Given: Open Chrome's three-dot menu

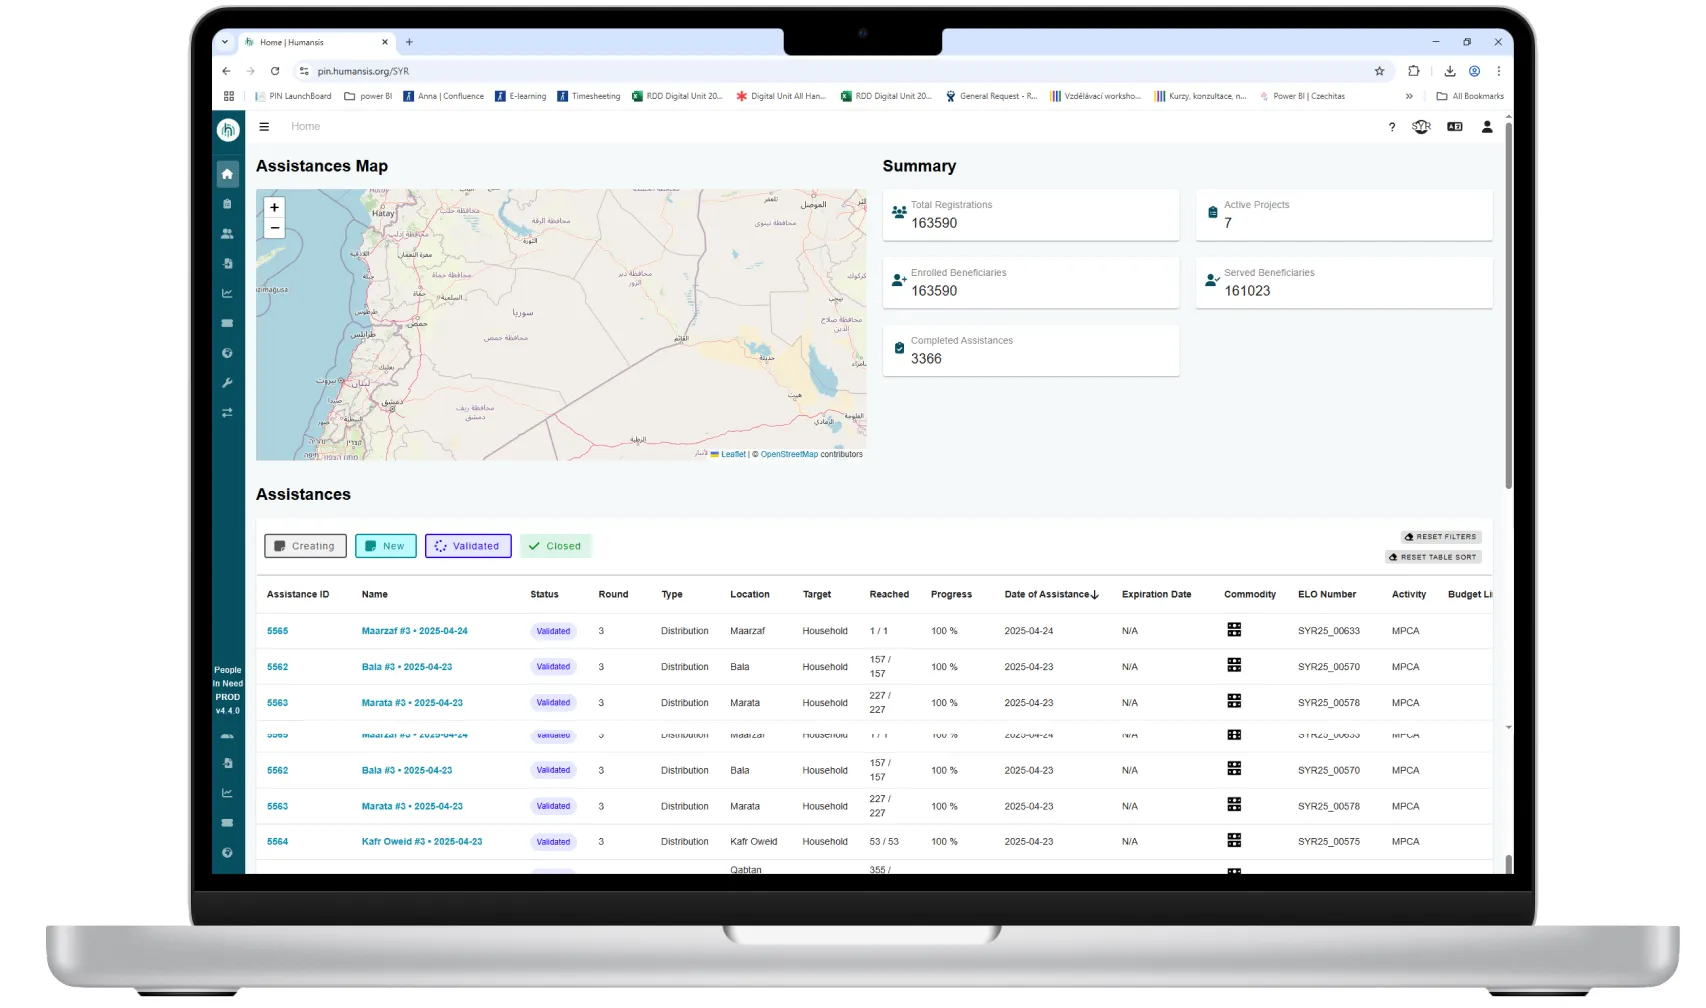Looking at the screenshot, I should click(1498, 71).
